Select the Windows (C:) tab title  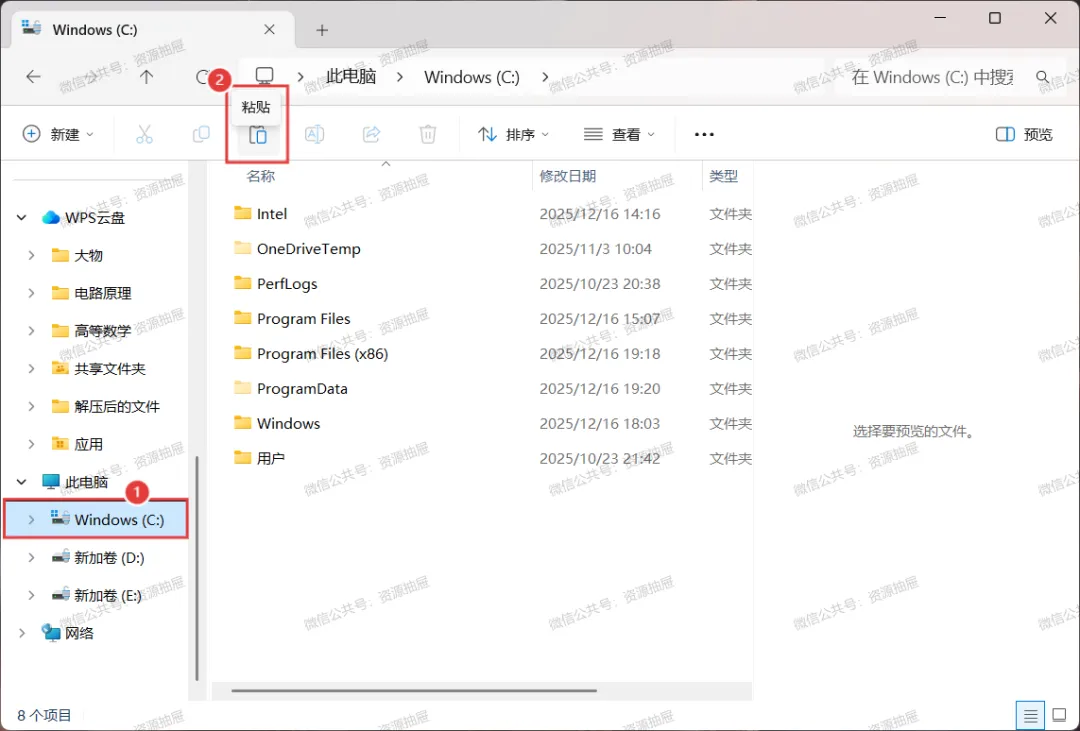(95, 30)
